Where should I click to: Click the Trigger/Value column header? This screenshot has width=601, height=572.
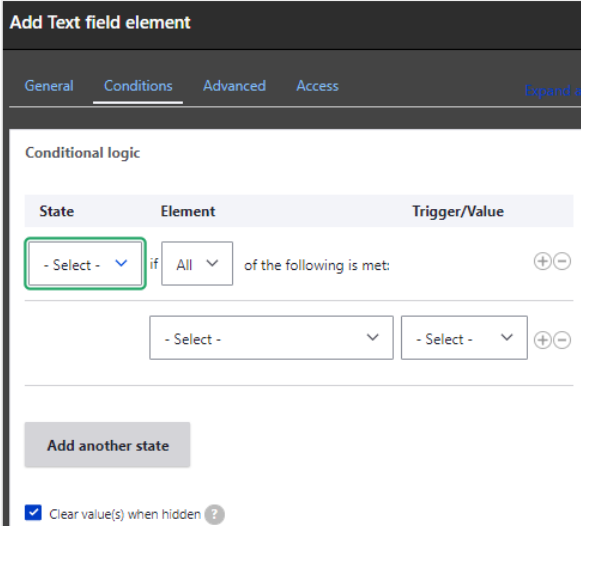point(458,211)
